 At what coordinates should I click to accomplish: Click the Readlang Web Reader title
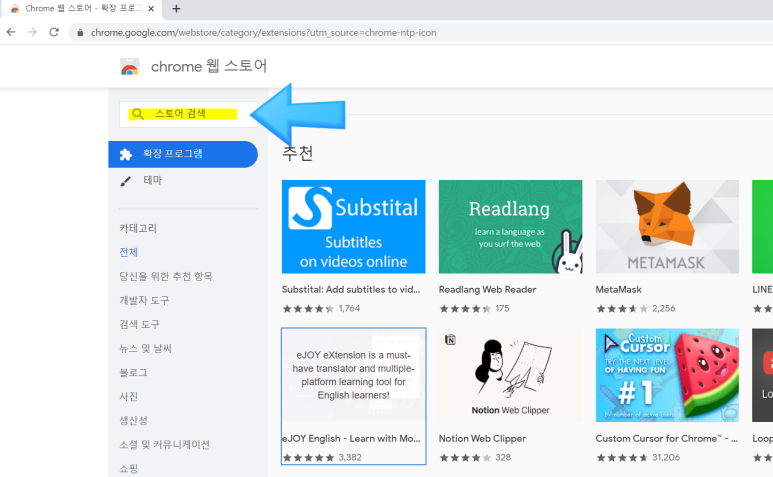coord(488,290)
